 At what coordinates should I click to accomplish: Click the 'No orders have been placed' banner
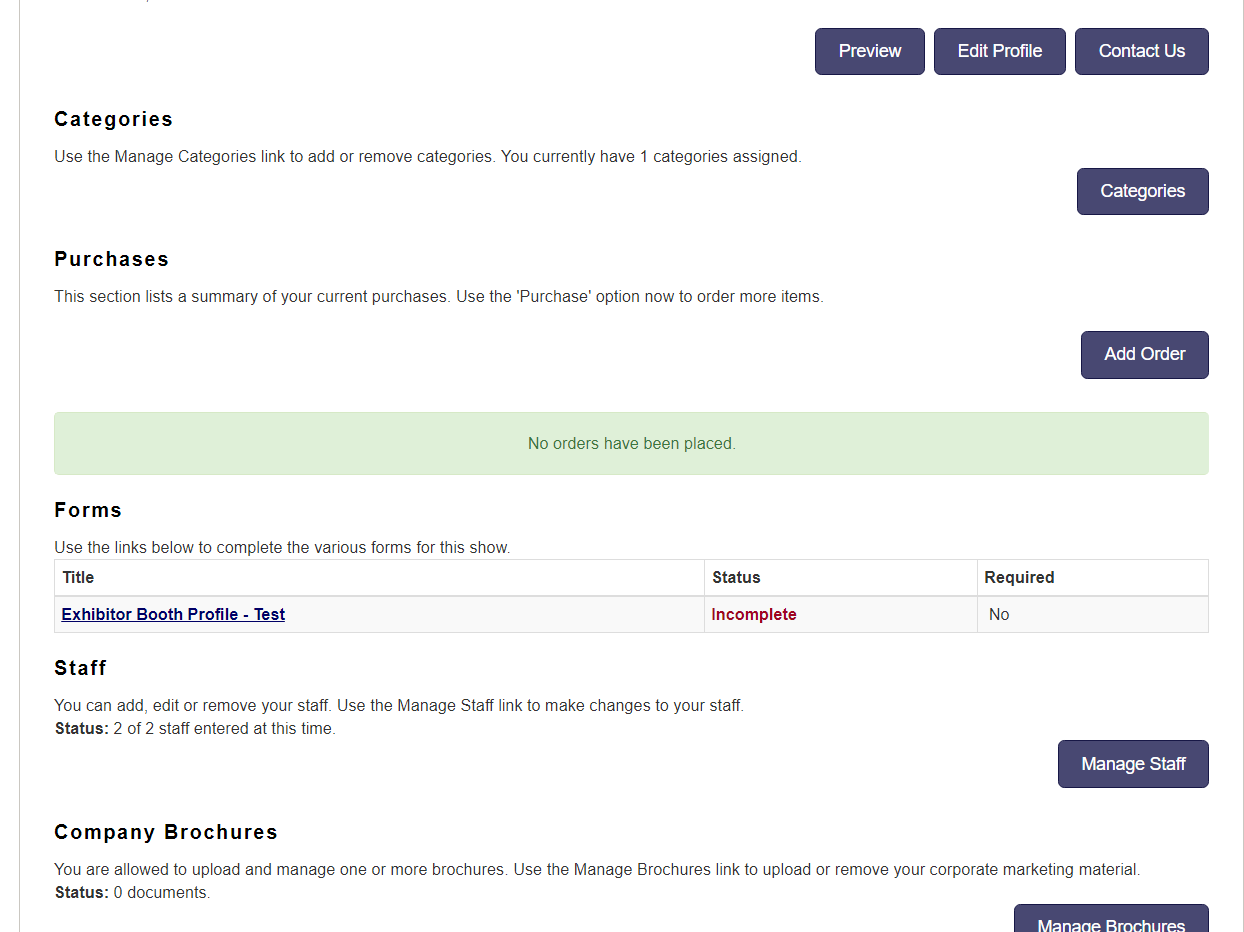click(631, 443)
